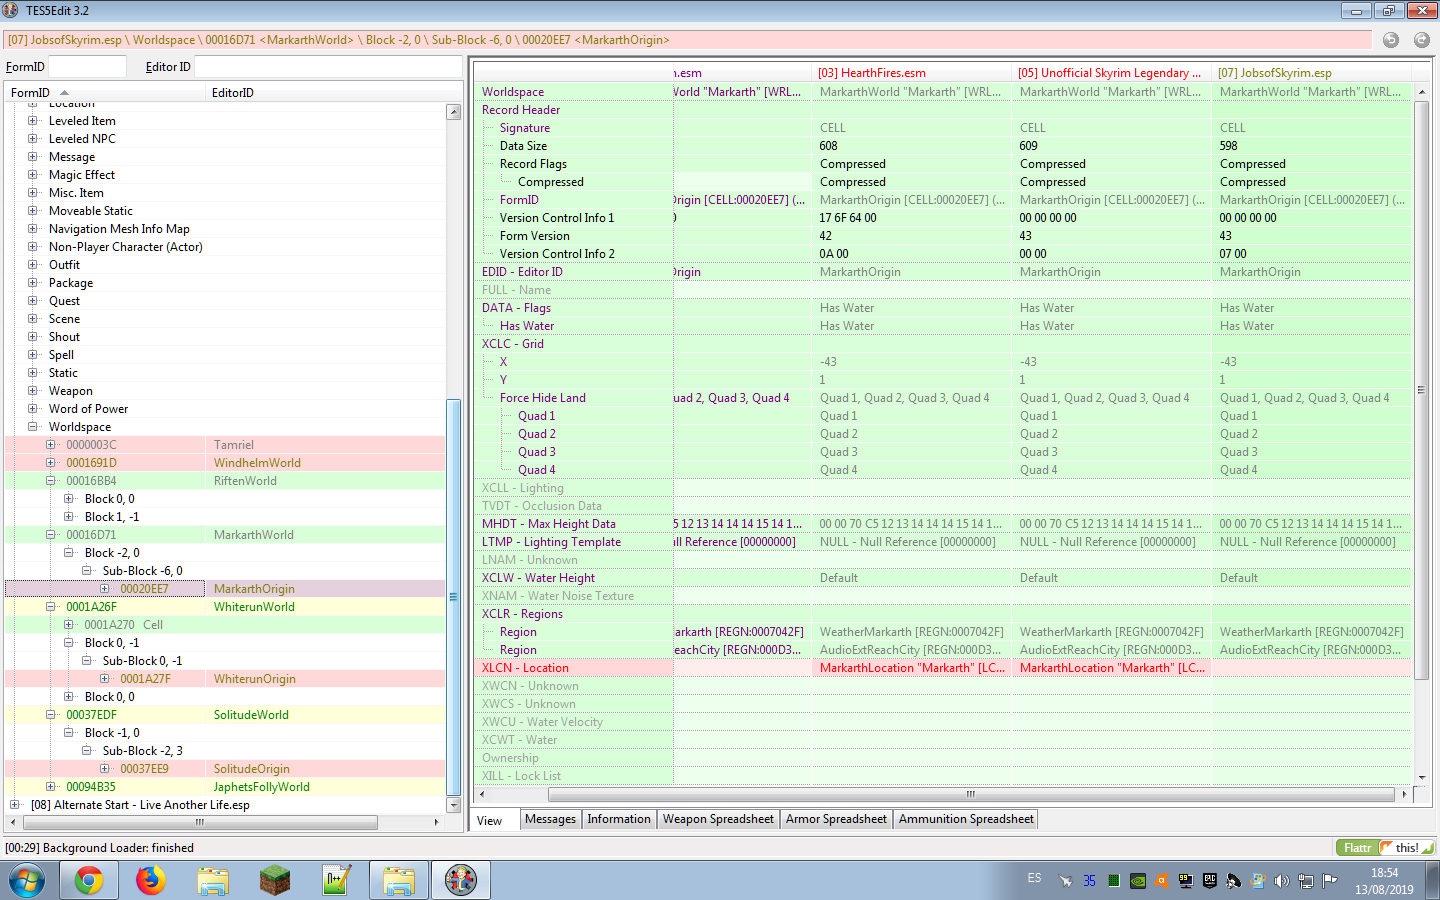Select the Word of Power node
This screenshot has height=900, width=1440.
pos(88,409)
